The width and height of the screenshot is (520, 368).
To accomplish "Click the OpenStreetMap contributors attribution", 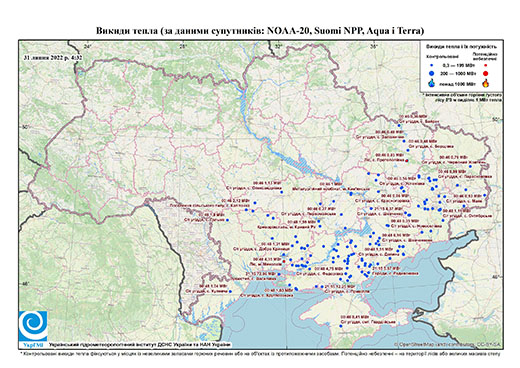I will pyautogui.click(x=448, y=344).
